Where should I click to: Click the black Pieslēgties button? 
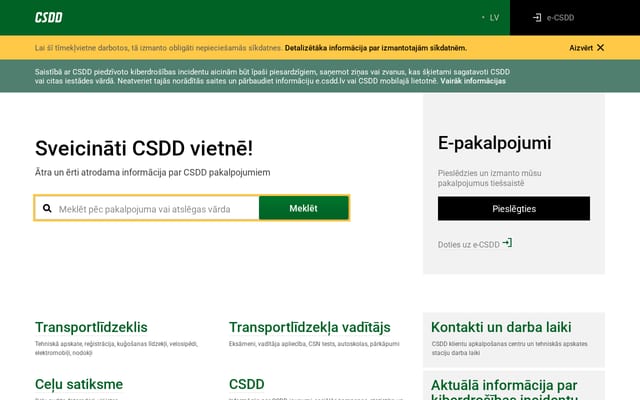click(514, 209)
